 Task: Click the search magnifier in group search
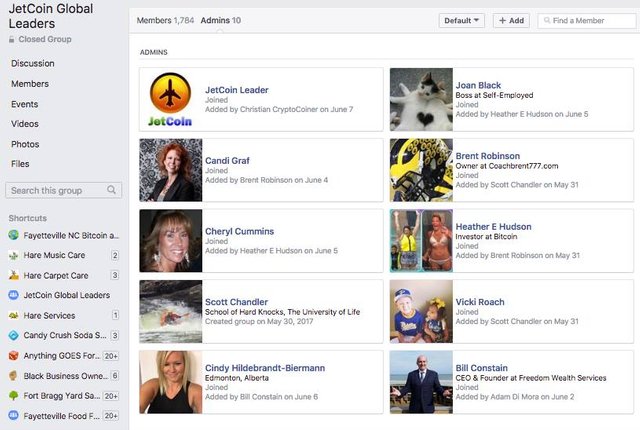pos(111,190)
